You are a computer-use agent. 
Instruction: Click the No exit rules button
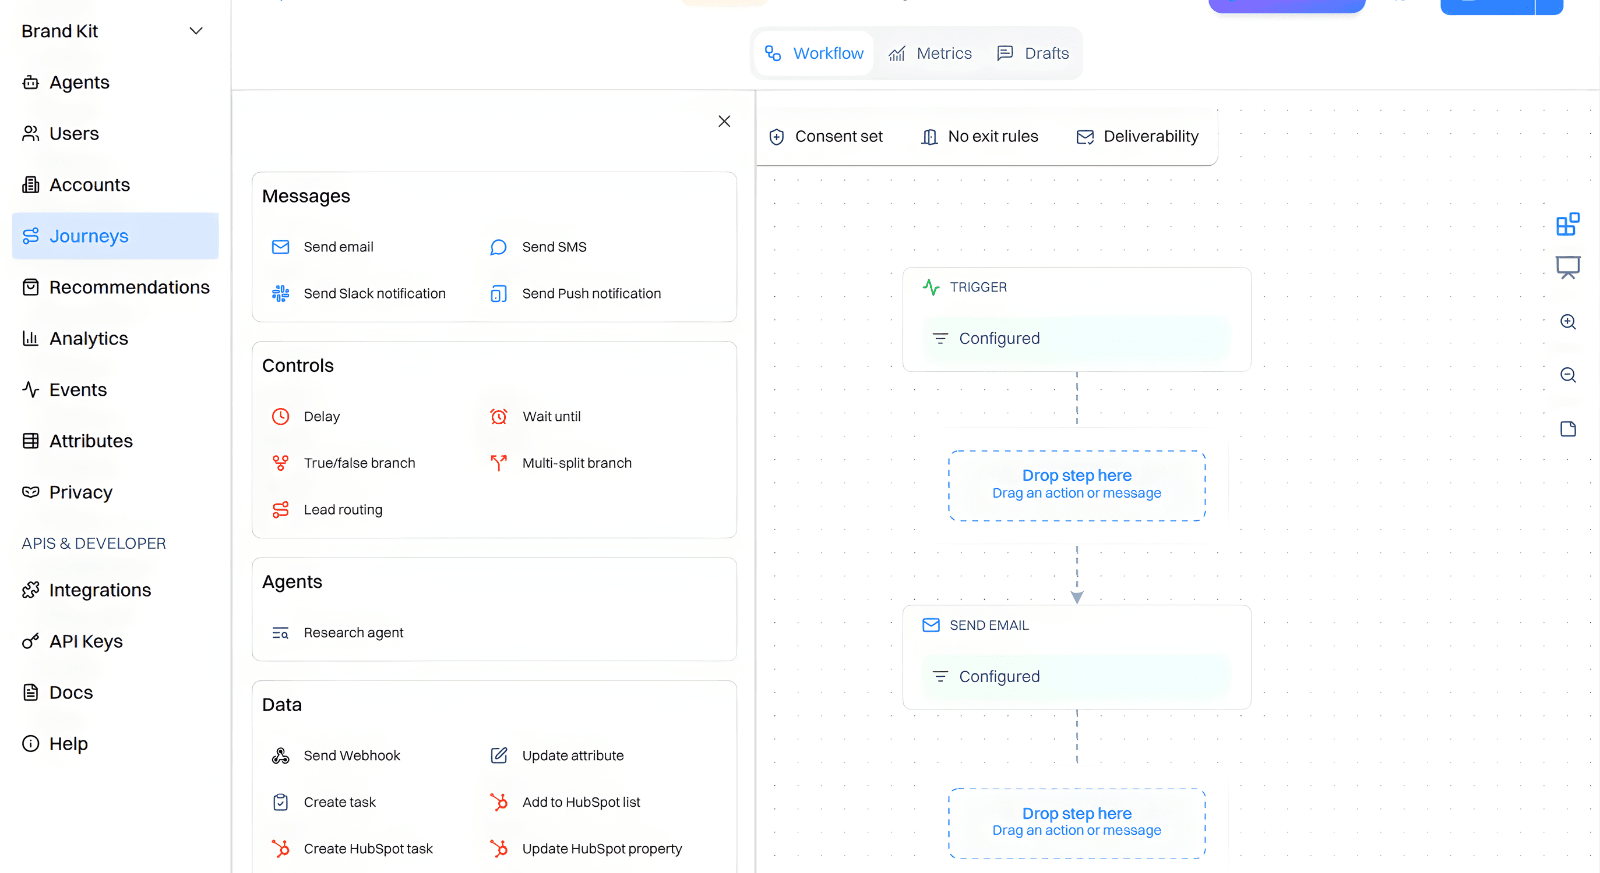pos(980,137)
